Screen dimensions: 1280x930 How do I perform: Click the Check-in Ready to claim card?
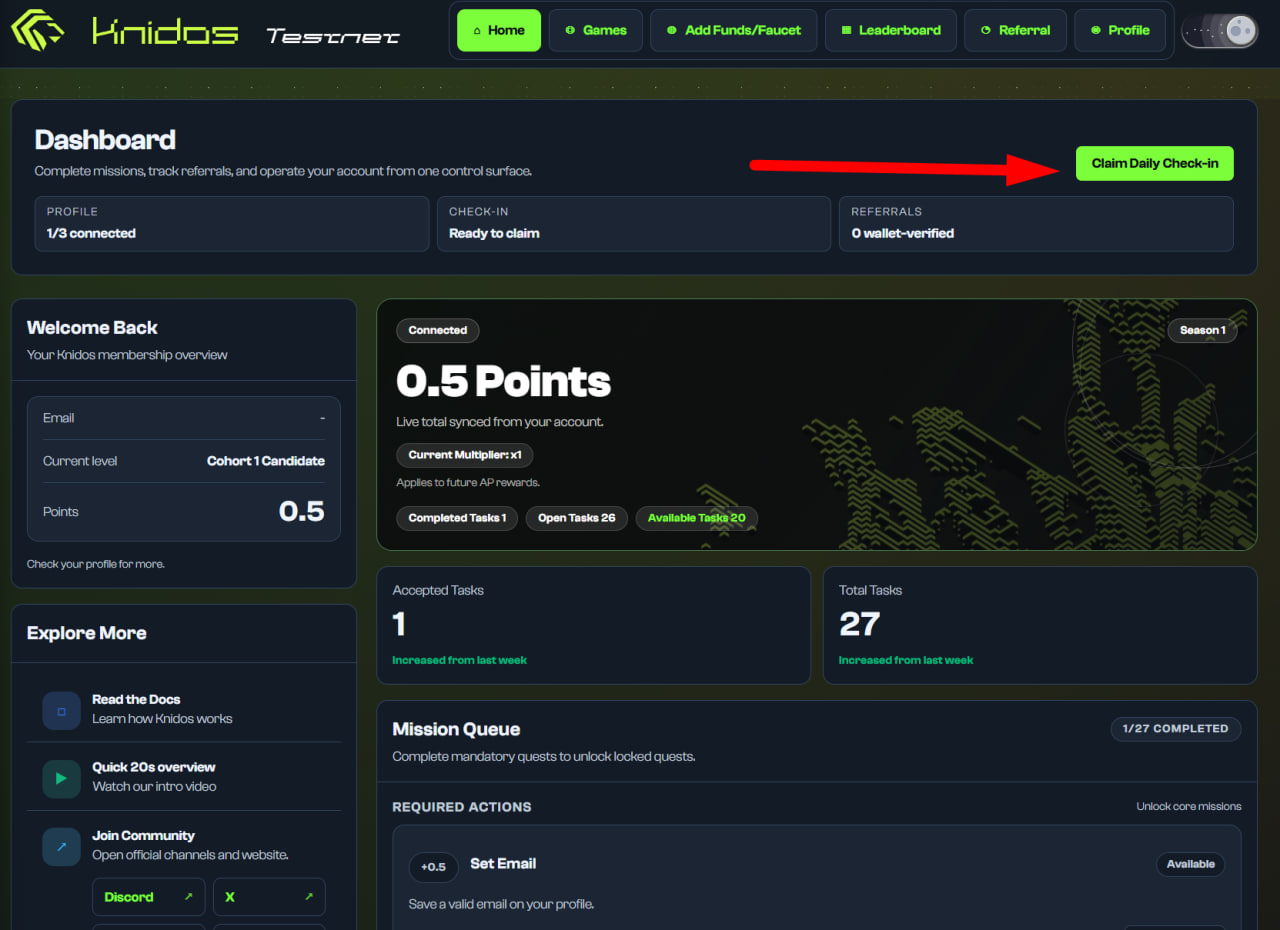point(634,223)
